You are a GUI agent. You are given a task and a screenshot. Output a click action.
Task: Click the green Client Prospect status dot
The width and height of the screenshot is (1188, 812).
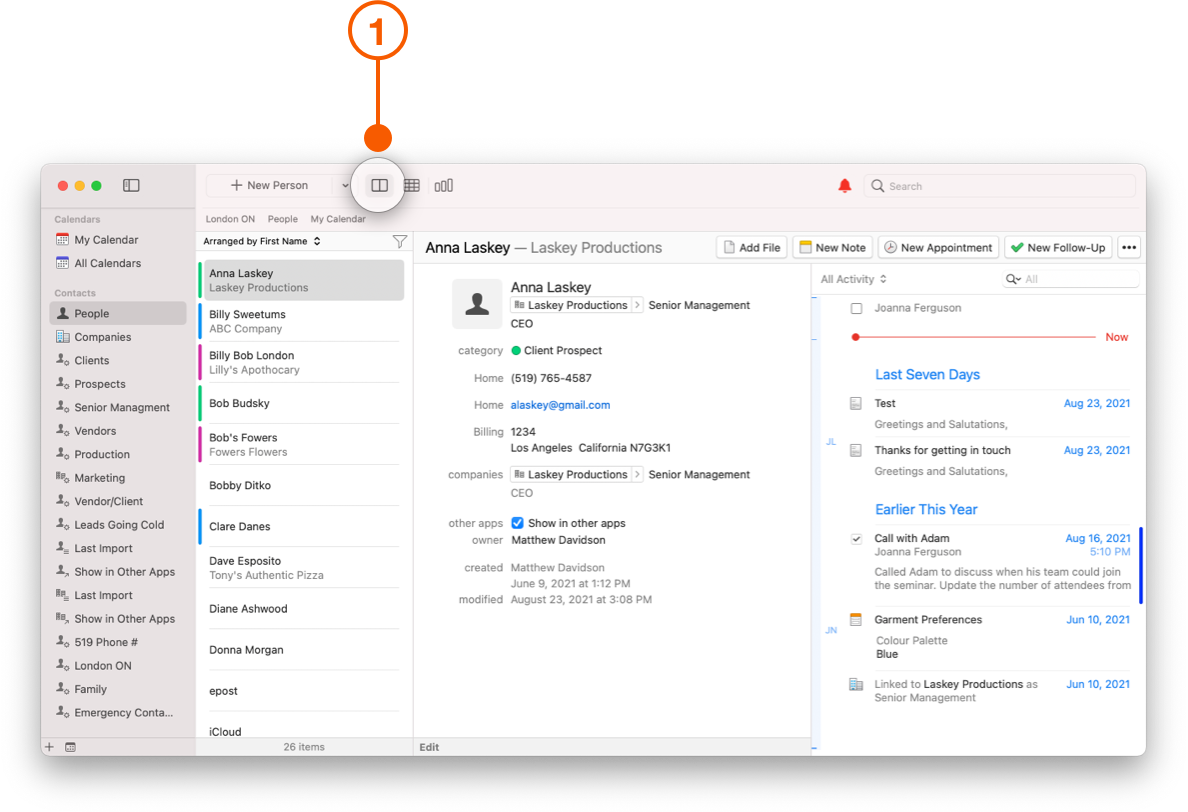tap(518, 350)
